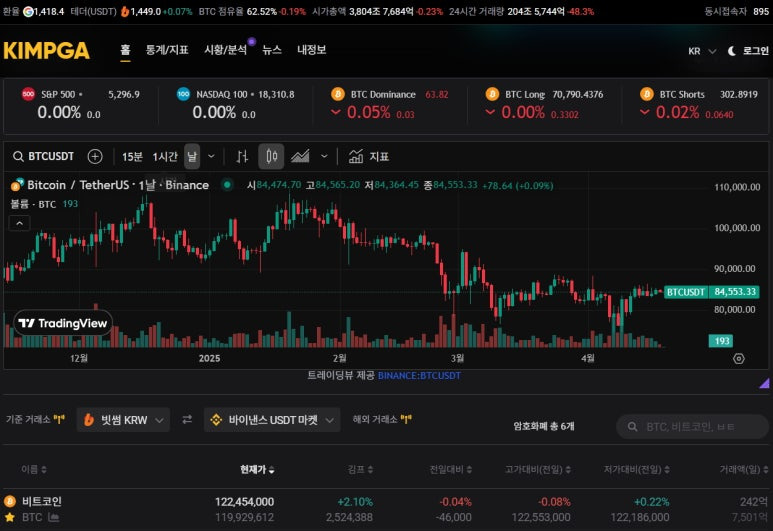This screenshot has height=531, width=773.
Task: Click the chart resize corner handle
Action: pos(764,383)
